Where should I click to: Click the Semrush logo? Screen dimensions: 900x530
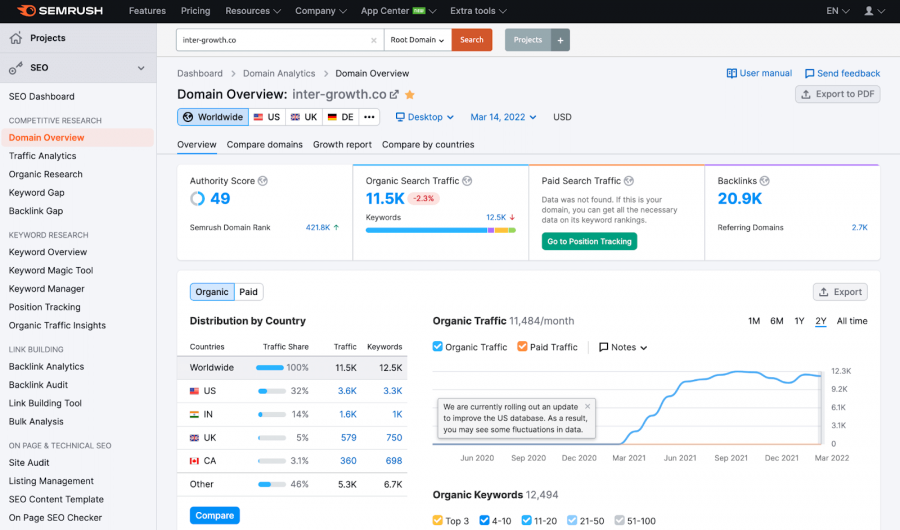(x=60, y=11)
